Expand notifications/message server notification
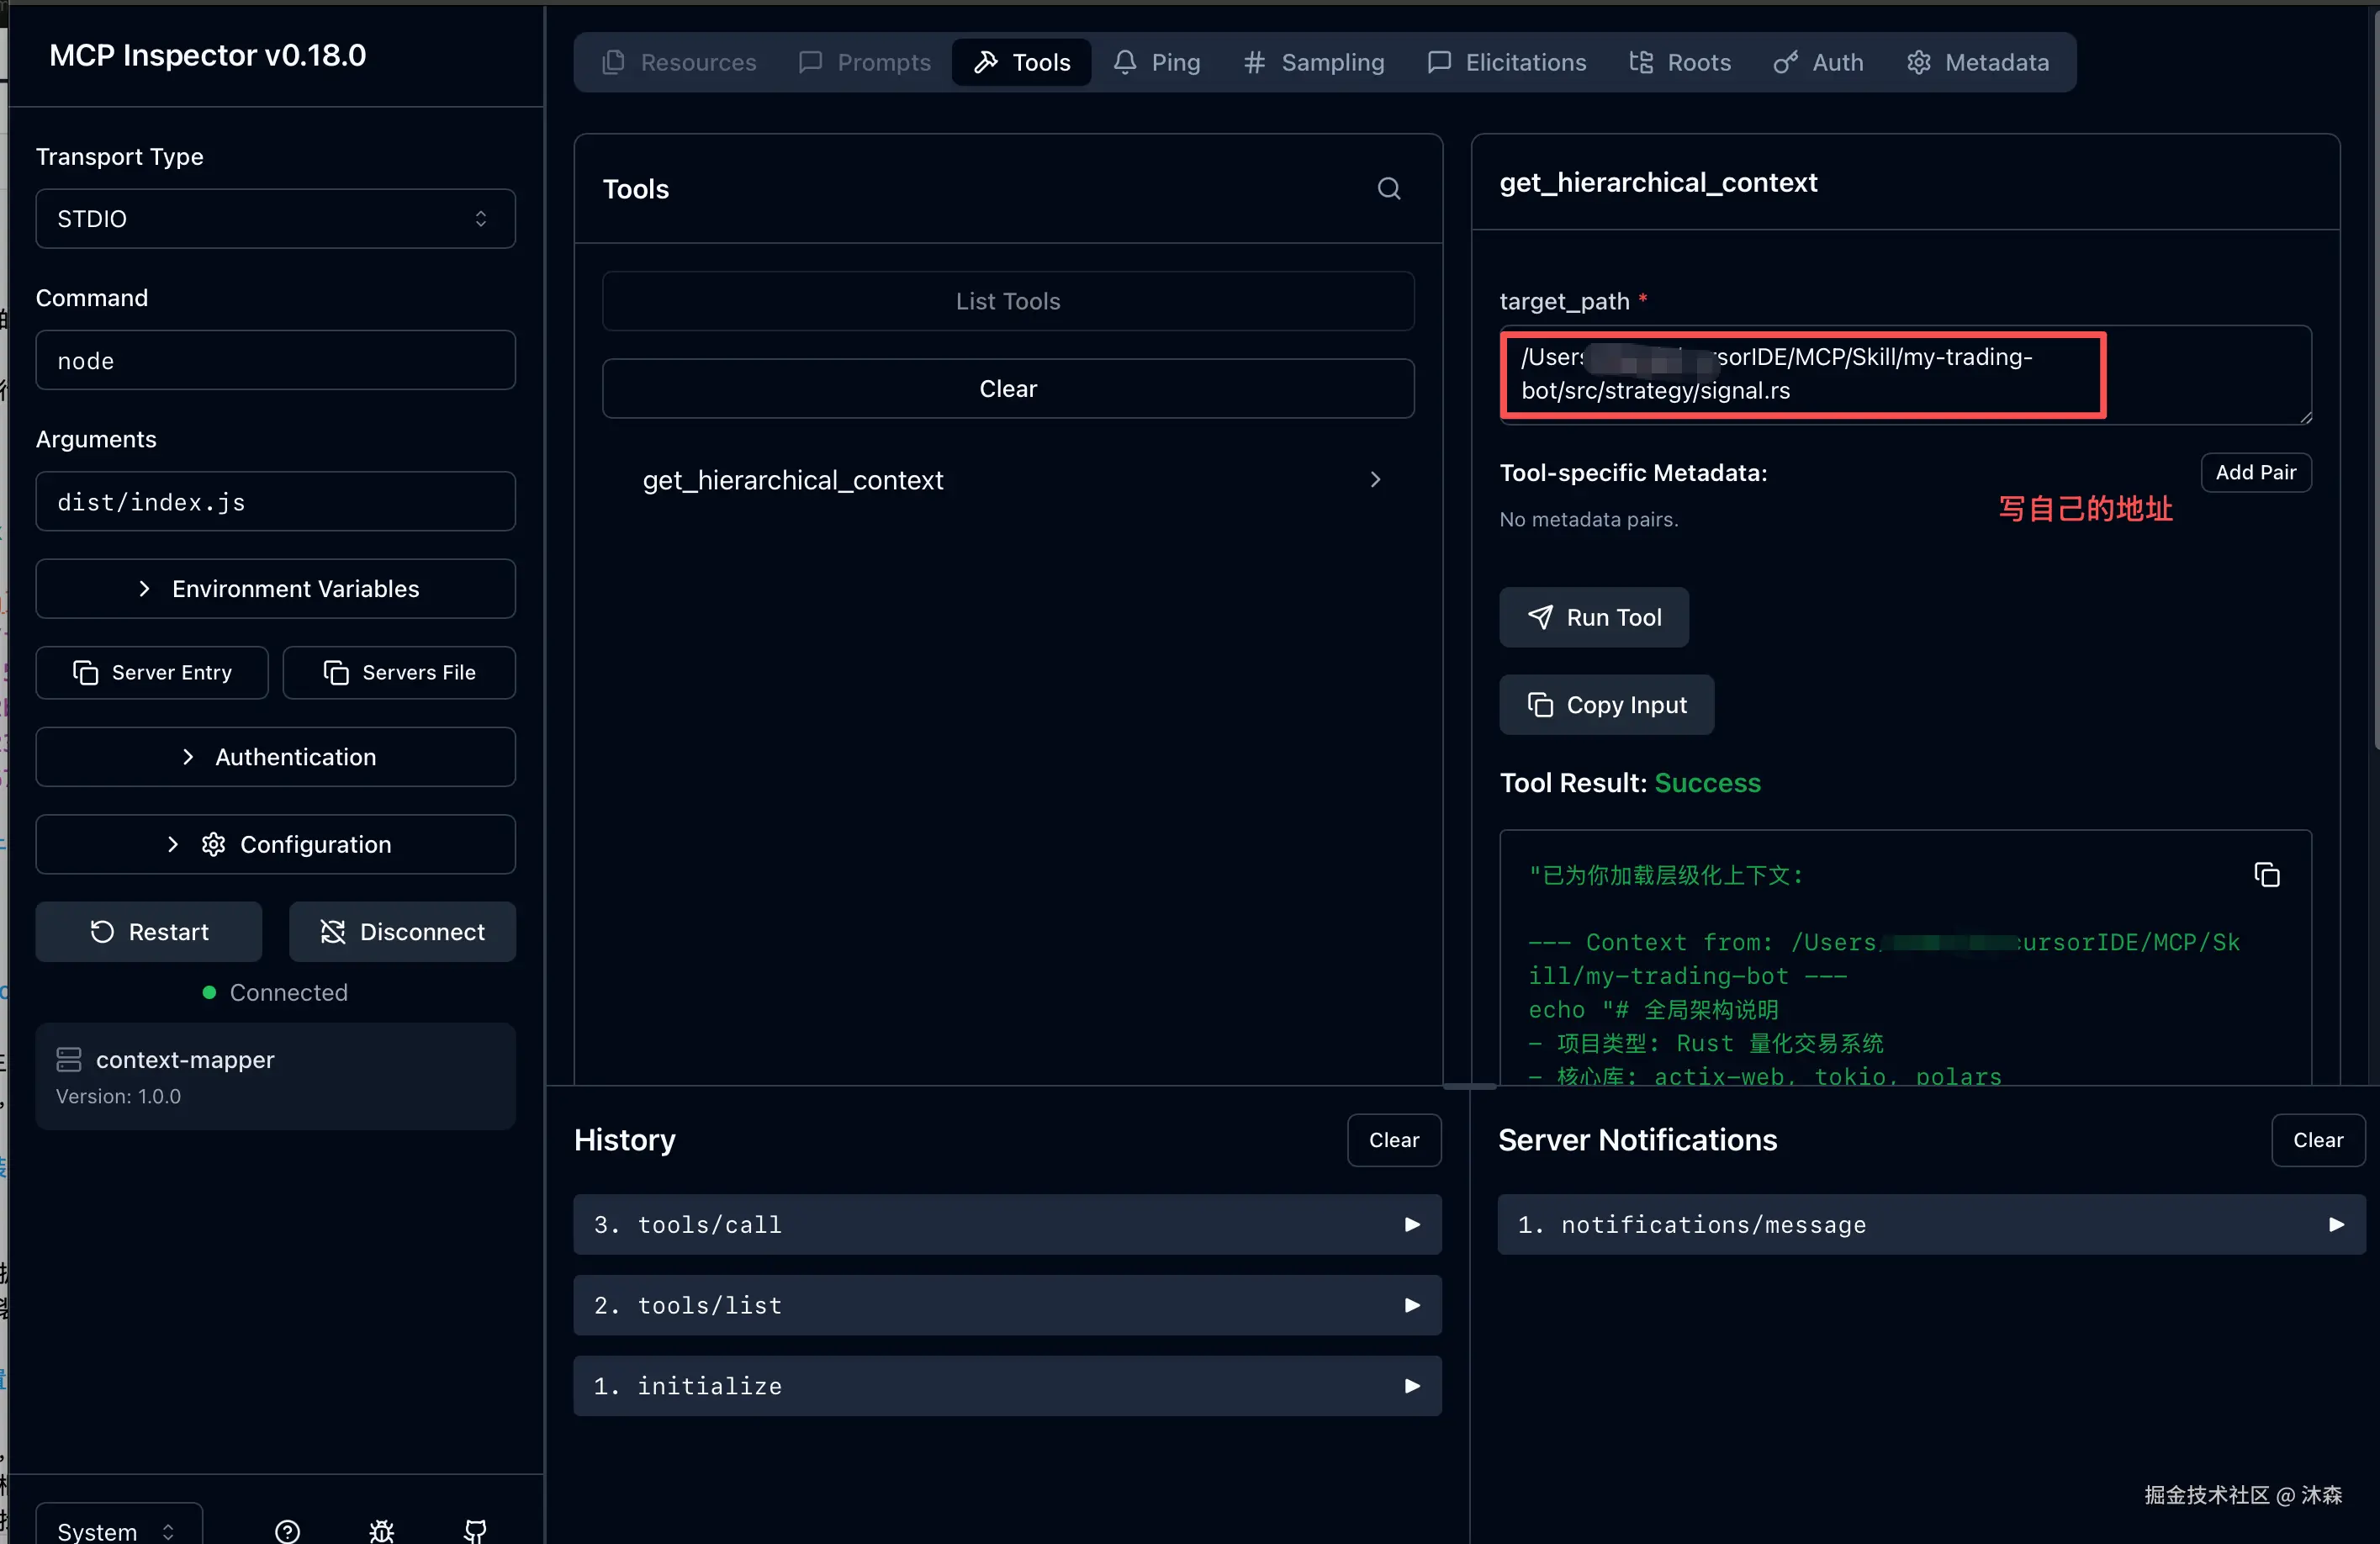 click(x=1930, y=1224)
